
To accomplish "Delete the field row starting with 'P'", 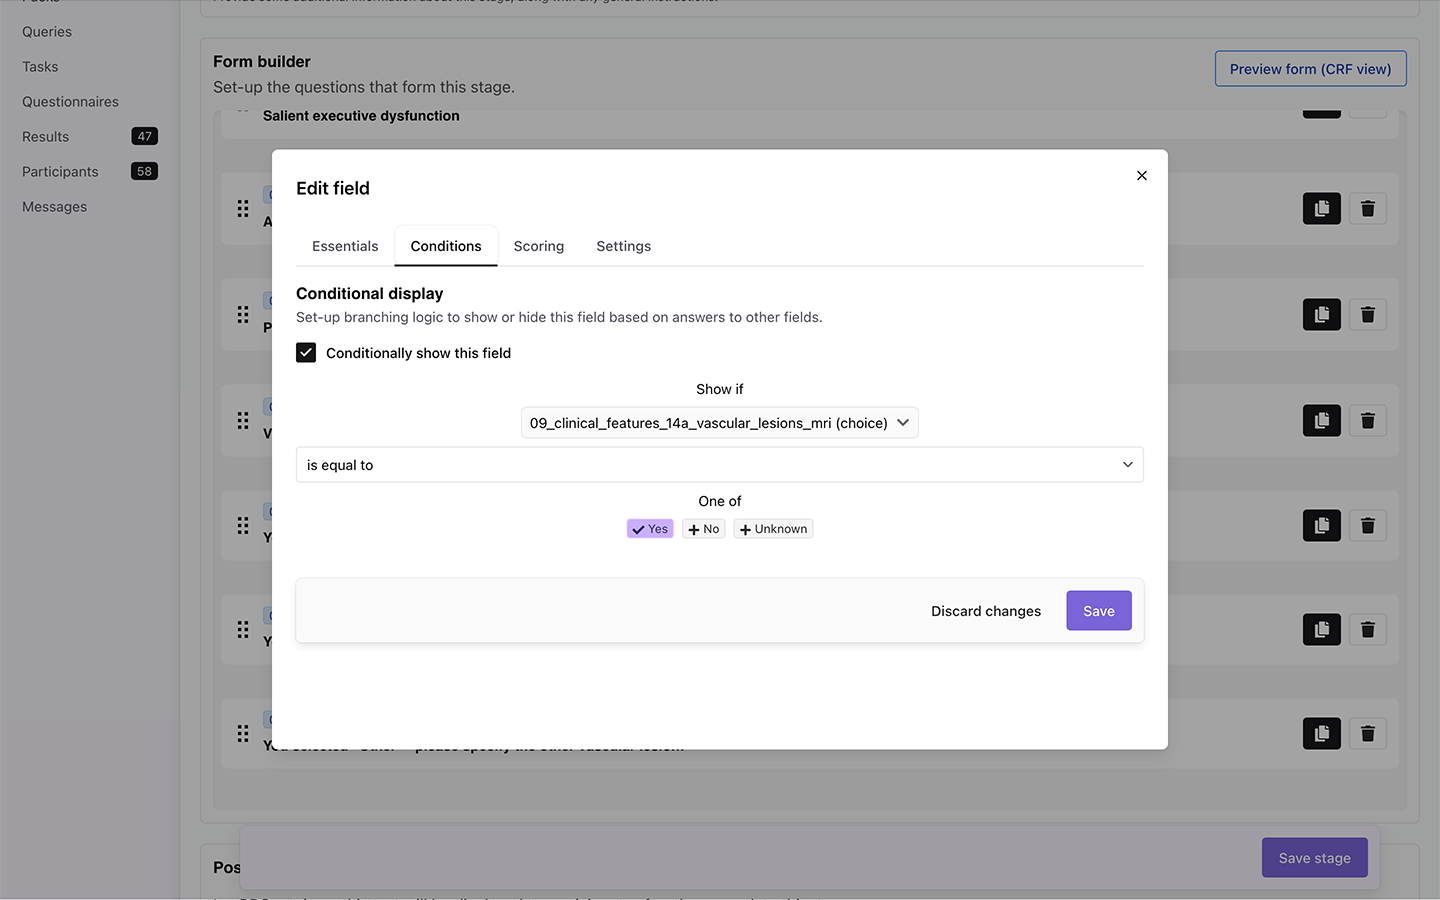I will click(1368, 315).
